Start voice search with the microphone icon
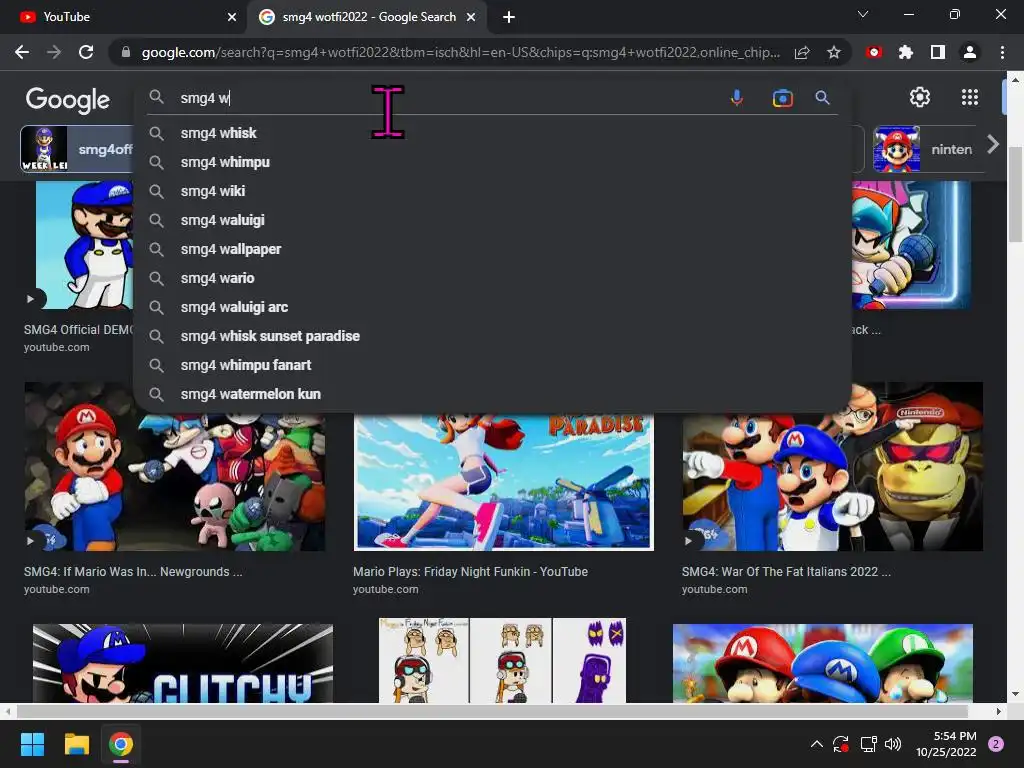1024x768 pixels. pyautogui.click(x=737, y=98)
